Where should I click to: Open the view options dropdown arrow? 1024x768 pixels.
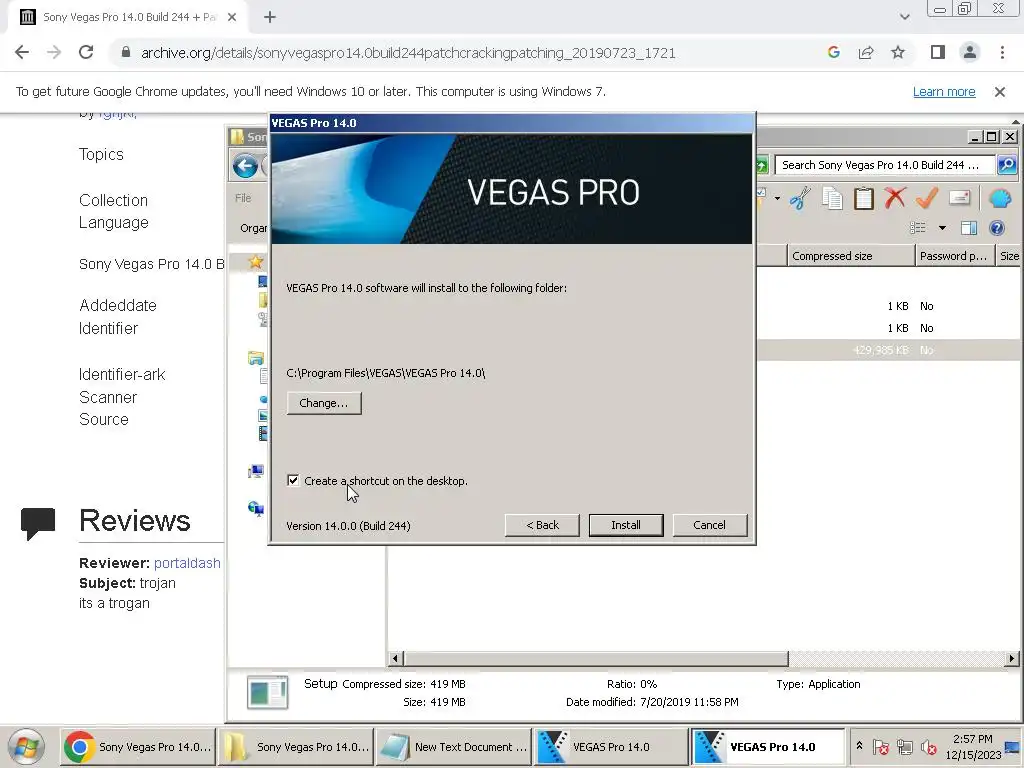tap(942, 228)
